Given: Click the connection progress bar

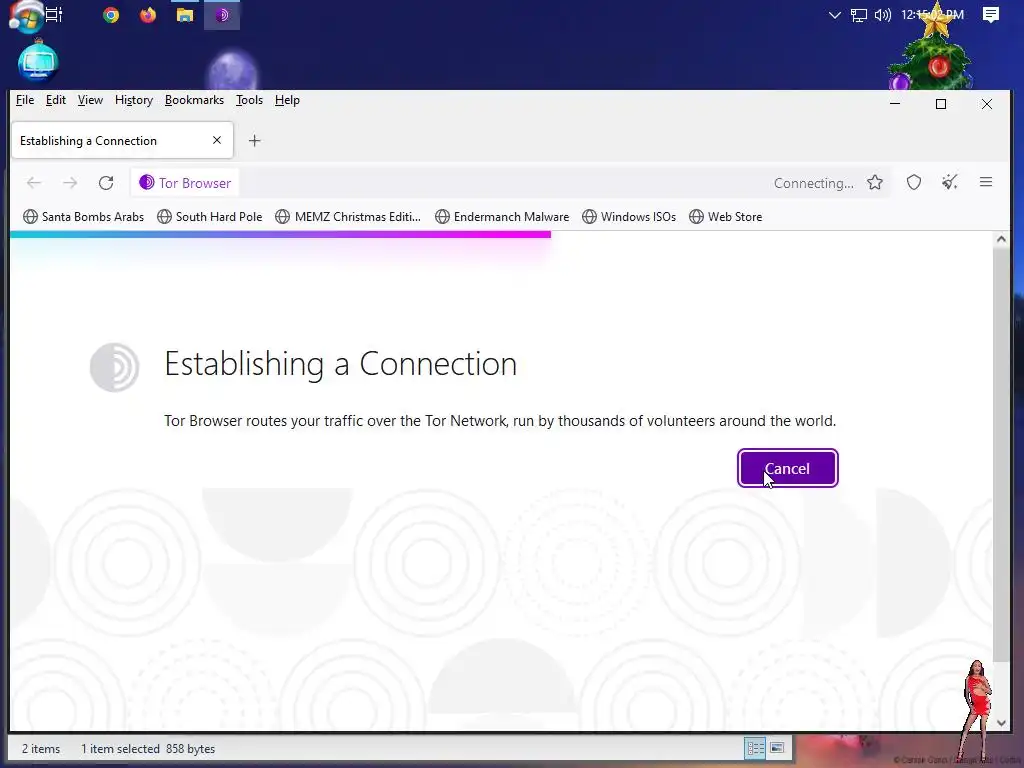Looking at the screenshot, I should [281, 234].
